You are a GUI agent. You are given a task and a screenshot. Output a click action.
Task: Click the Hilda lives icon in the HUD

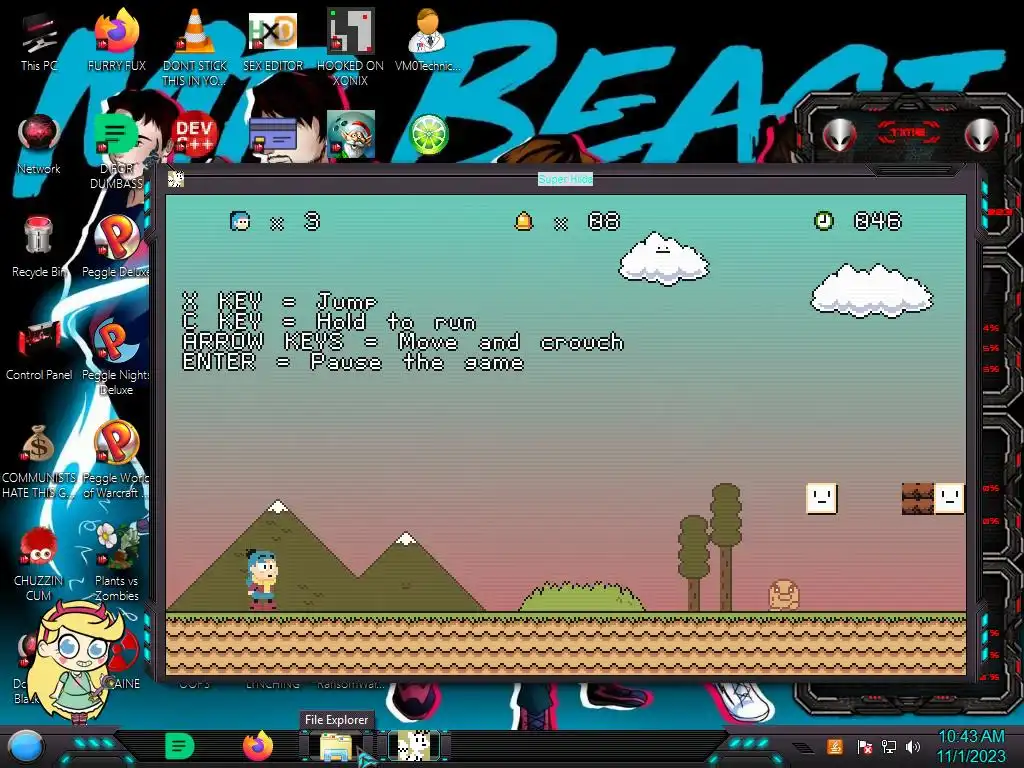point(240,221)
